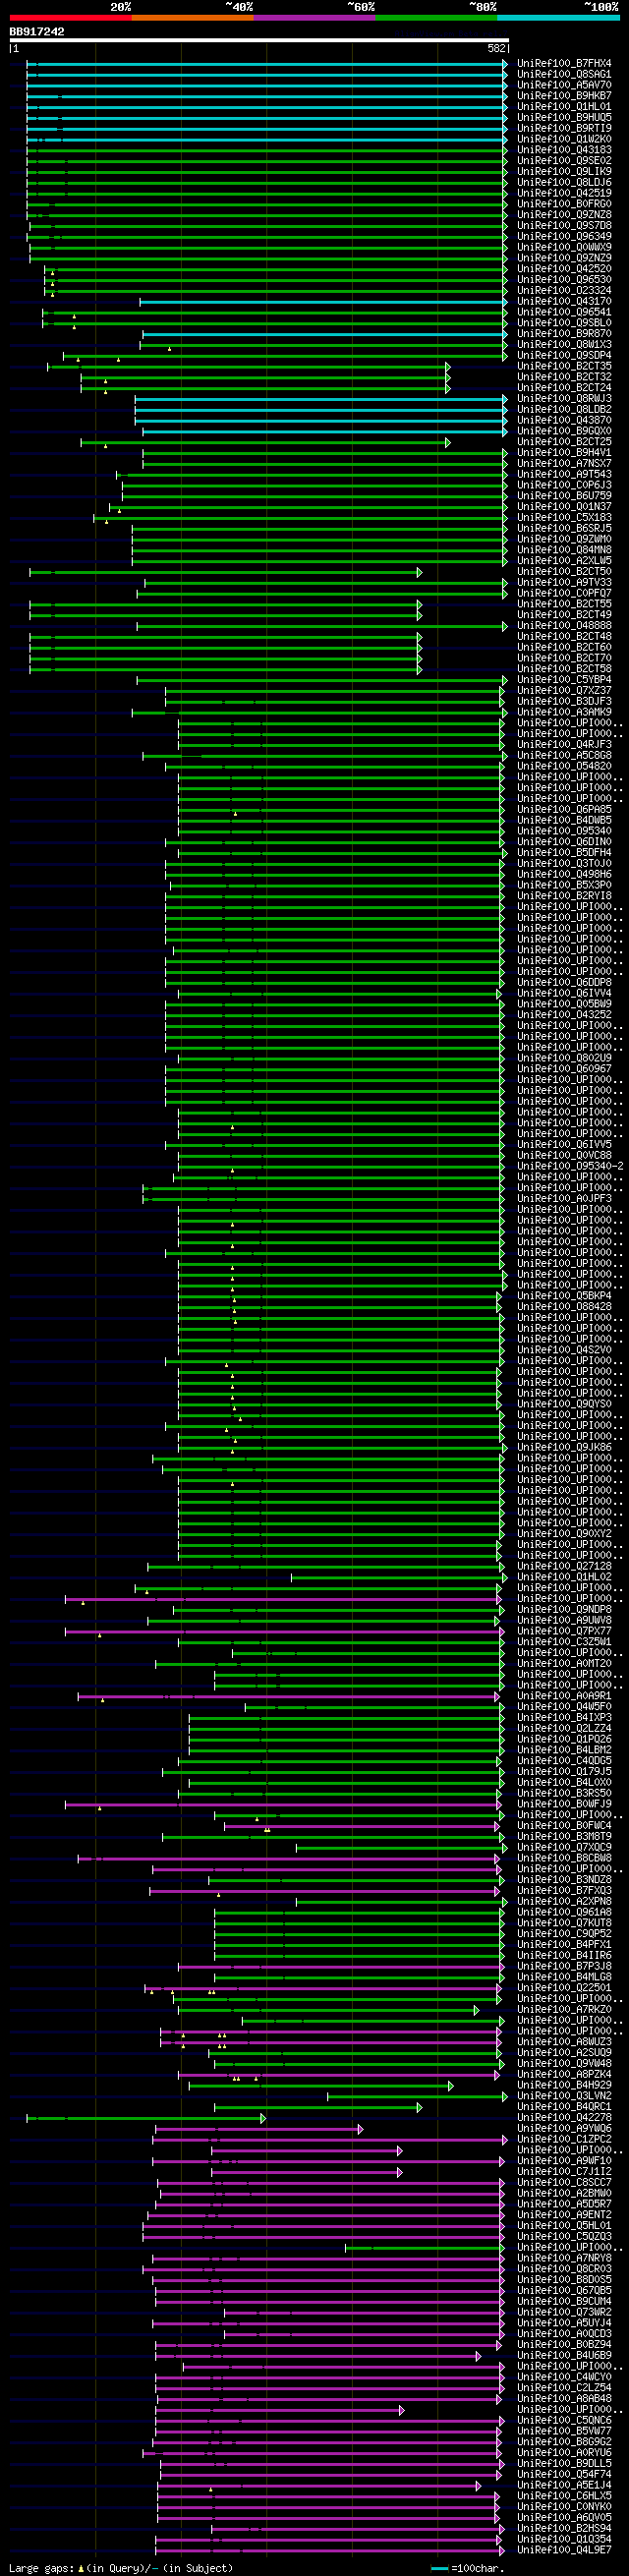
Task: Select UniRef100_A0A9R1 hit
Action: point(564,1696)
